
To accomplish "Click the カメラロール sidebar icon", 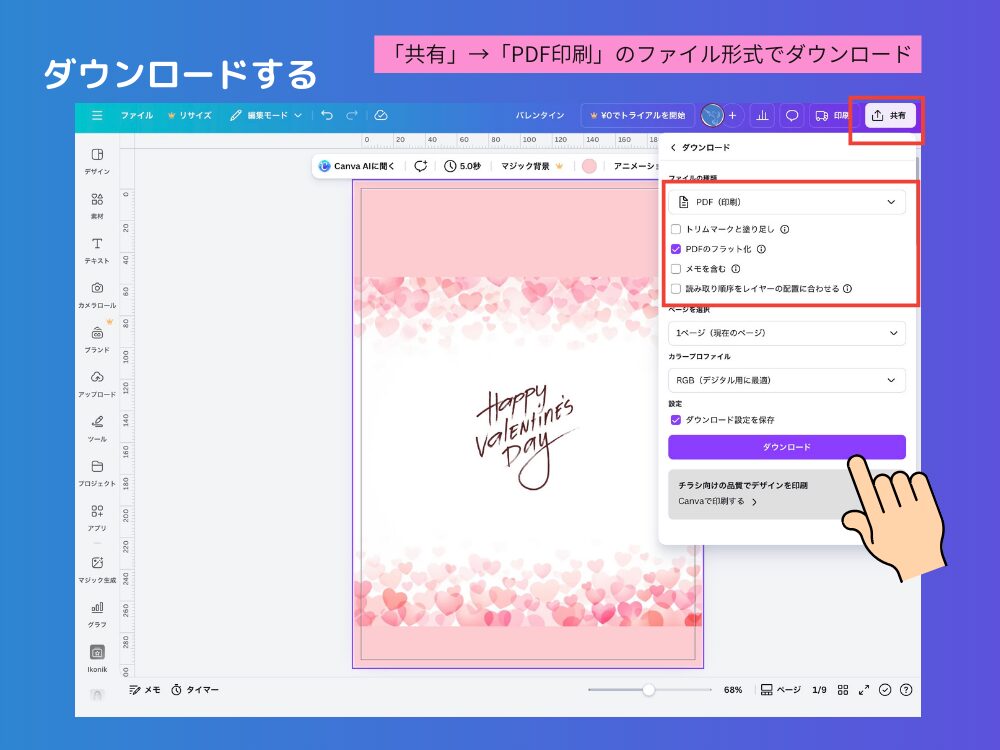I will click(x=96, y=289).
